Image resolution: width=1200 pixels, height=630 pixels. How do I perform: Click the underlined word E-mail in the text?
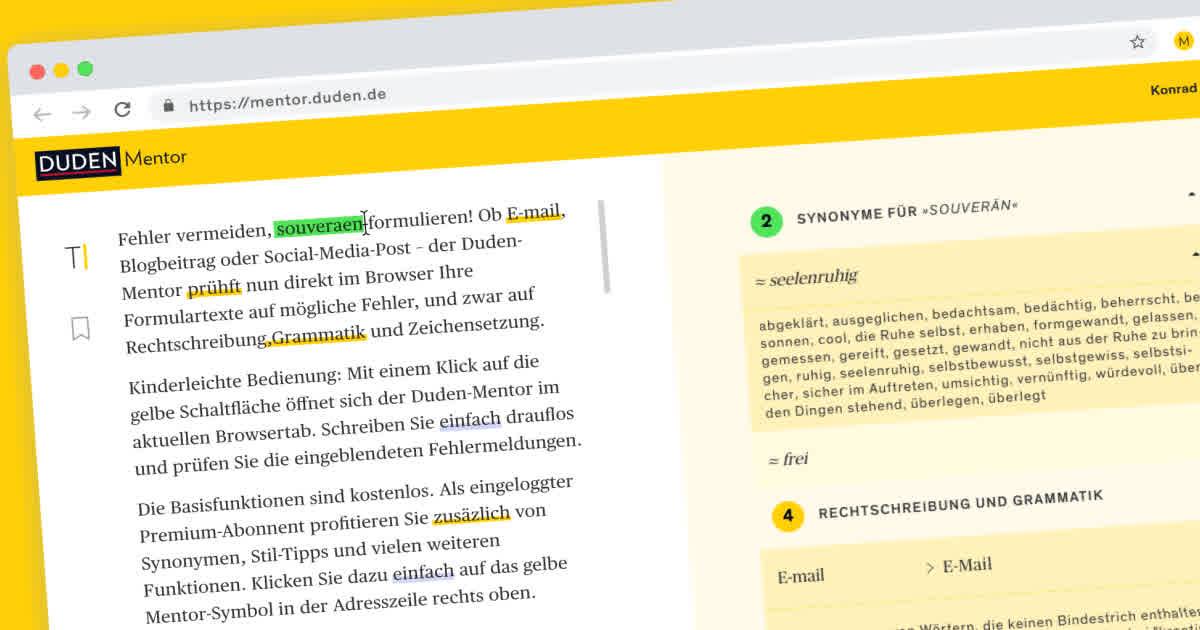[x=535, y=213]
